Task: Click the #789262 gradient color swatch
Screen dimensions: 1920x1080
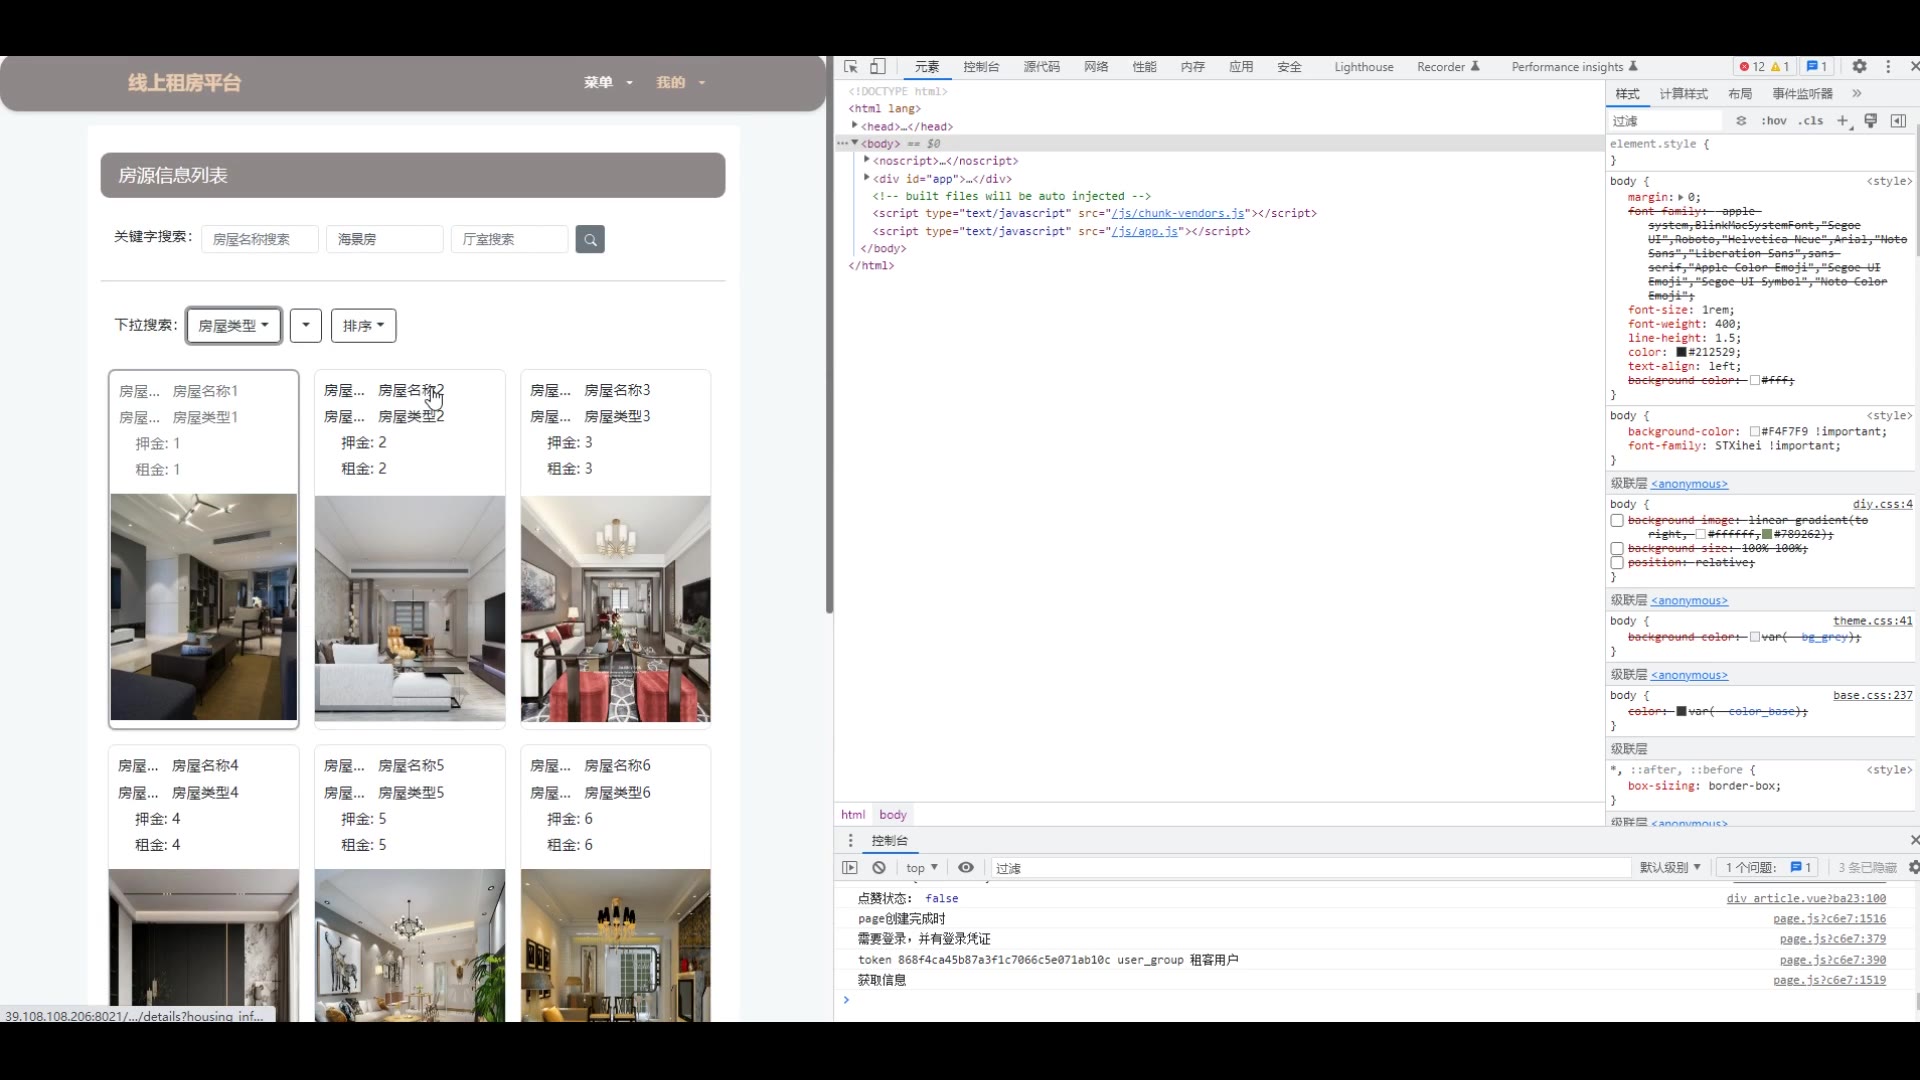Action: pyautogui.click(x=1767, y=535)
